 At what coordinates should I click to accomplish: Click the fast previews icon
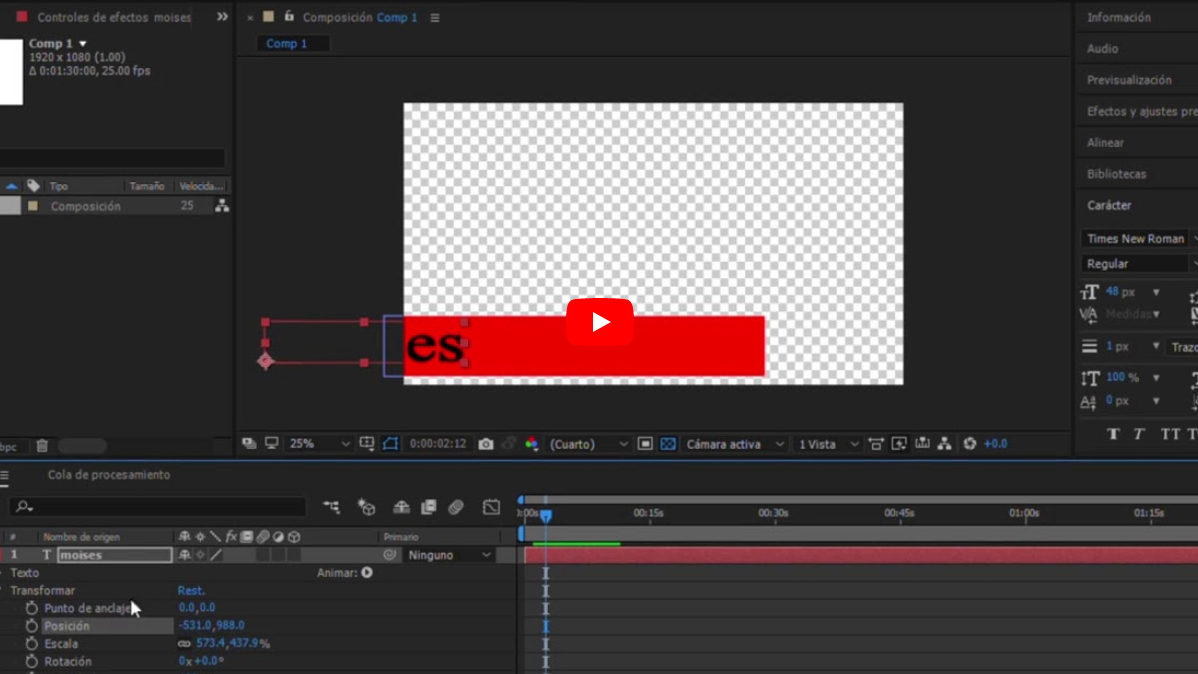pos(899,444)
